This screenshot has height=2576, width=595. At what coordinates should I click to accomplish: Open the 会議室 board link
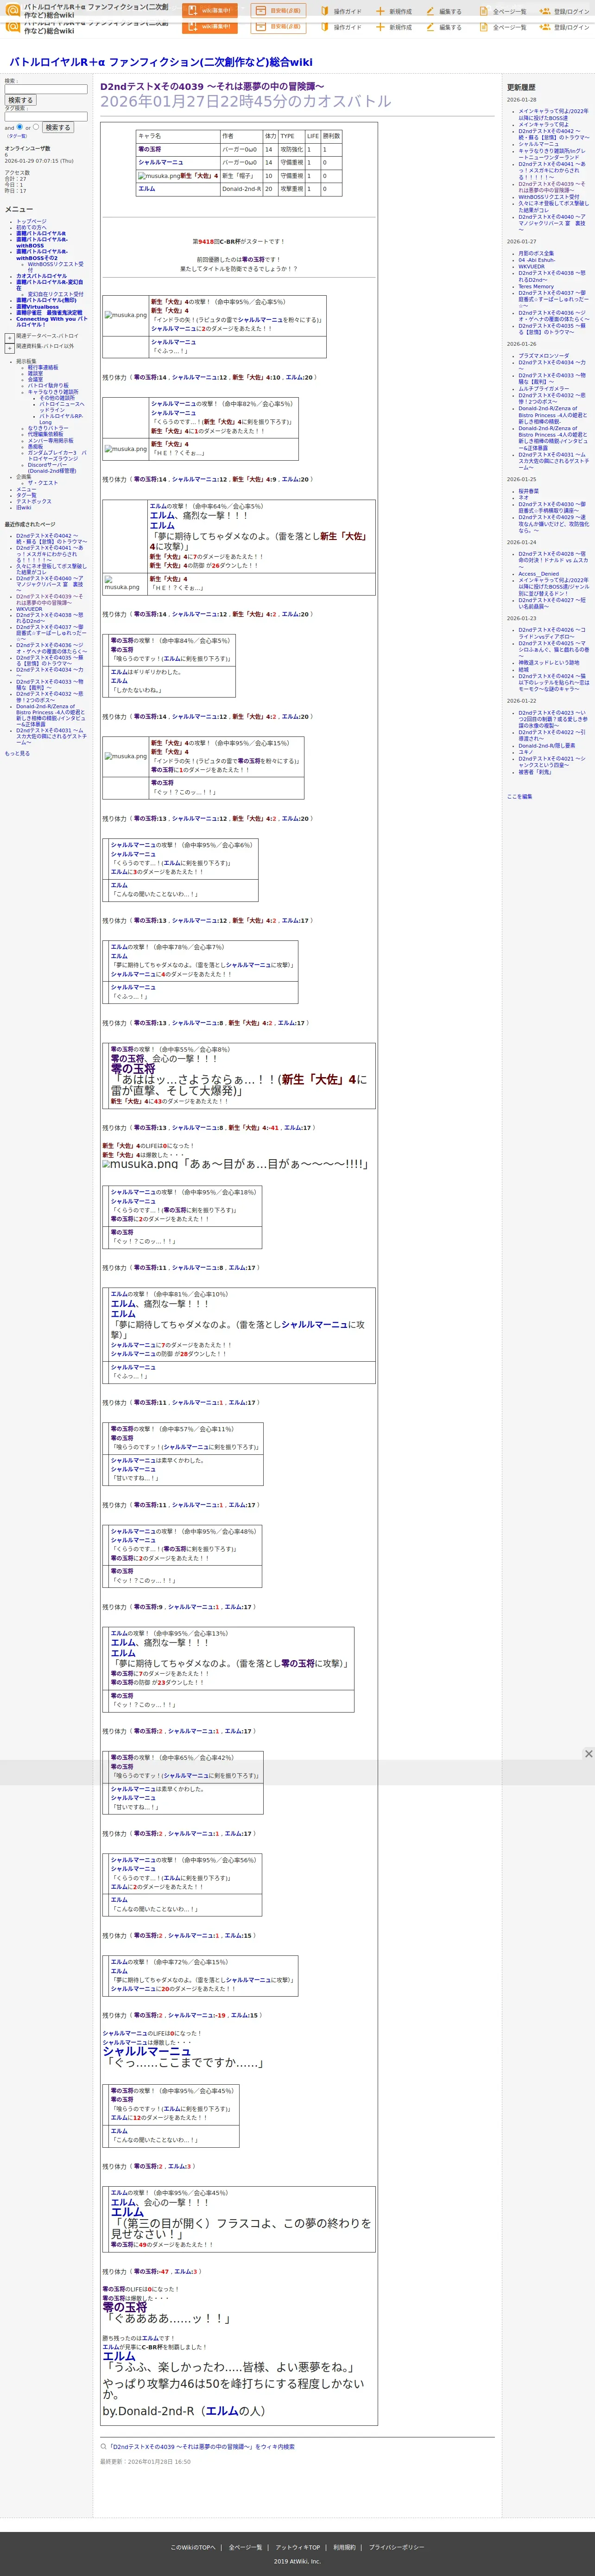pos(36,379)
